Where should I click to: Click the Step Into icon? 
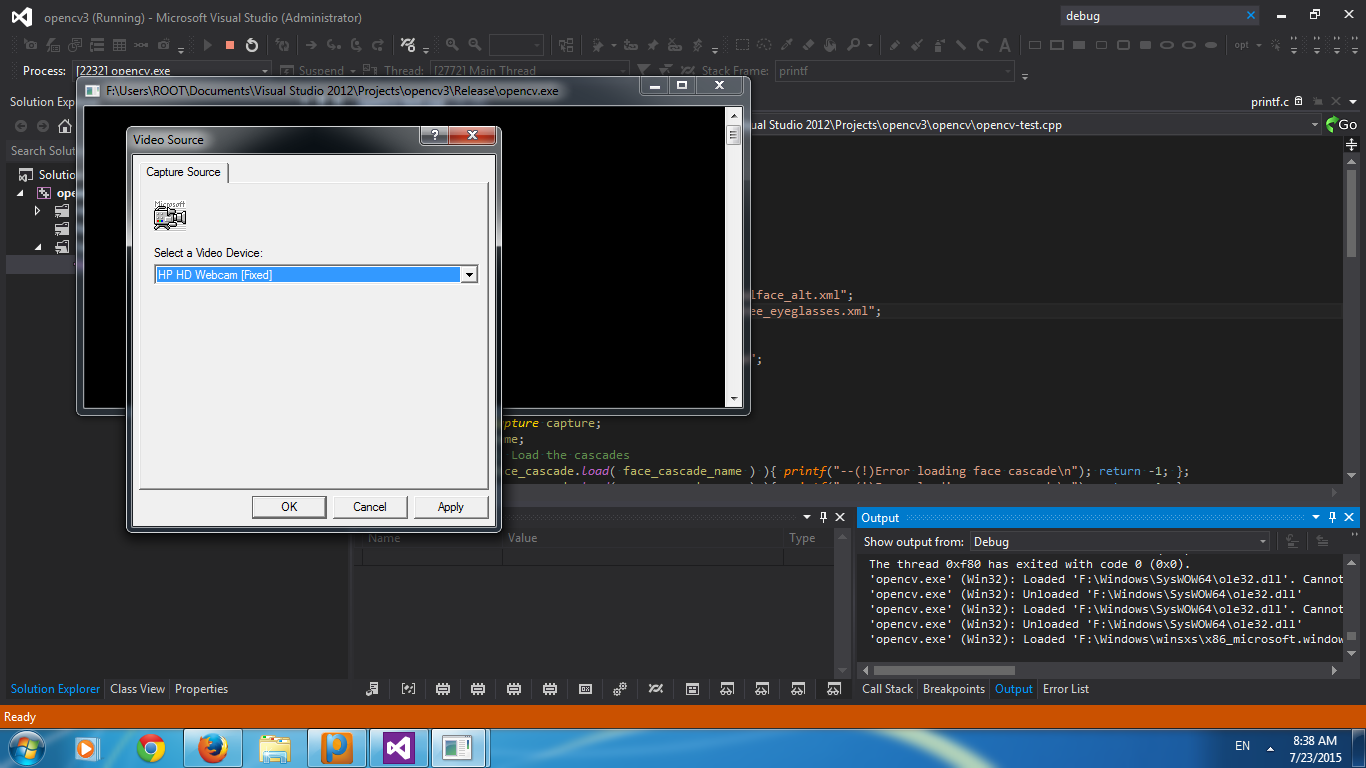[x=333, y=45]
